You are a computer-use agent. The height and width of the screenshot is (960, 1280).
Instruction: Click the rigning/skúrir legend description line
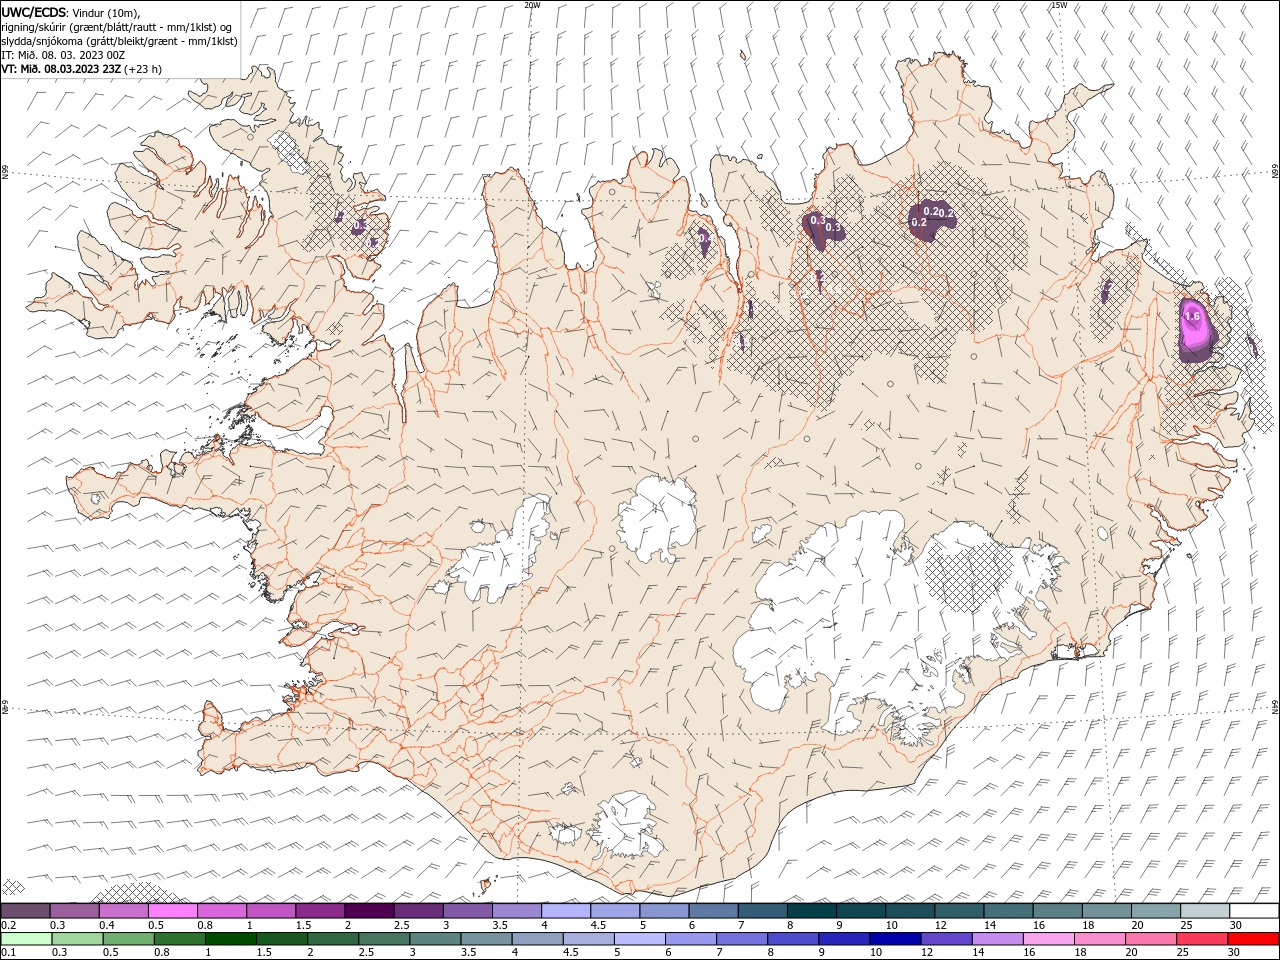point(117,27)
